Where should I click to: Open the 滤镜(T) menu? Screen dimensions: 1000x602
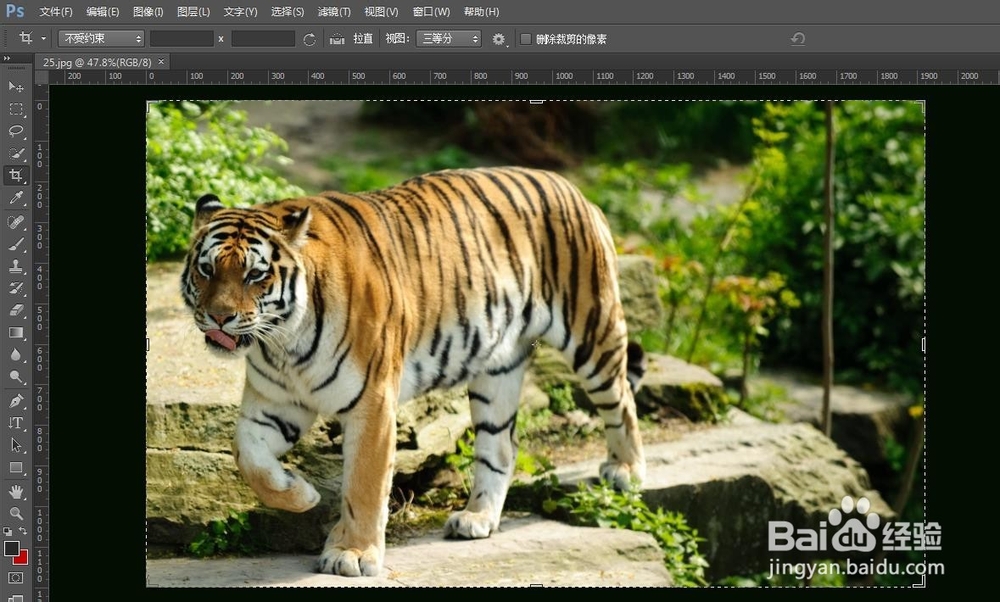click(334, 11)
